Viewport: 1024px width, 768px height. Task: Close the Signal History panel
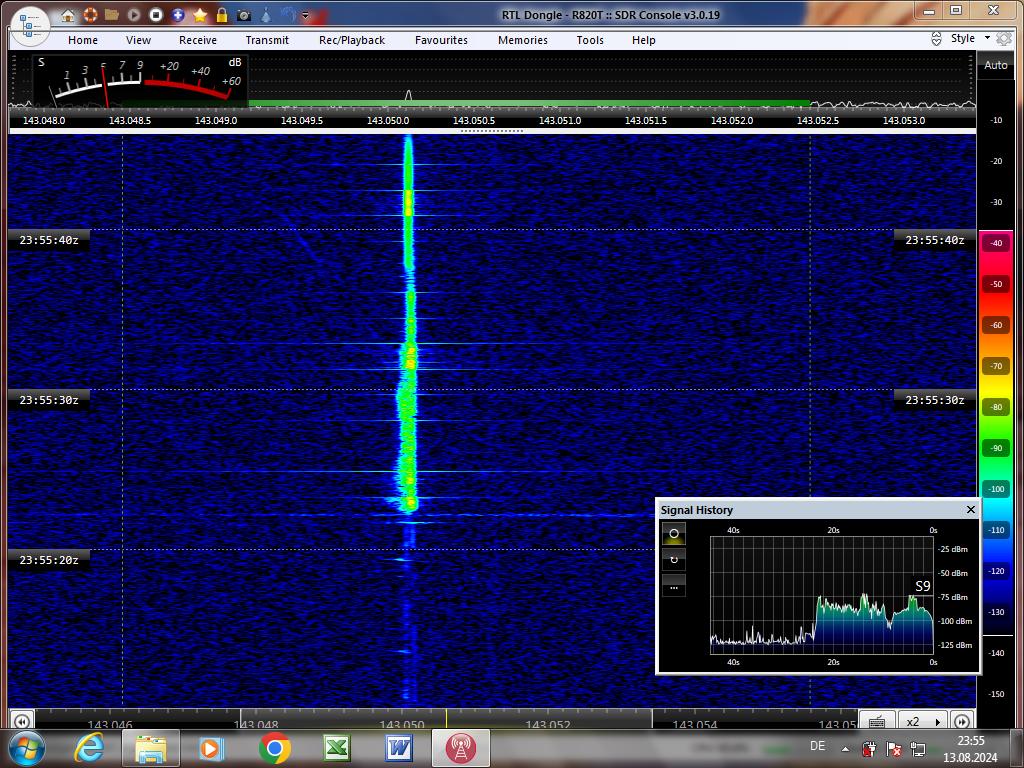[x=970, y=509]
